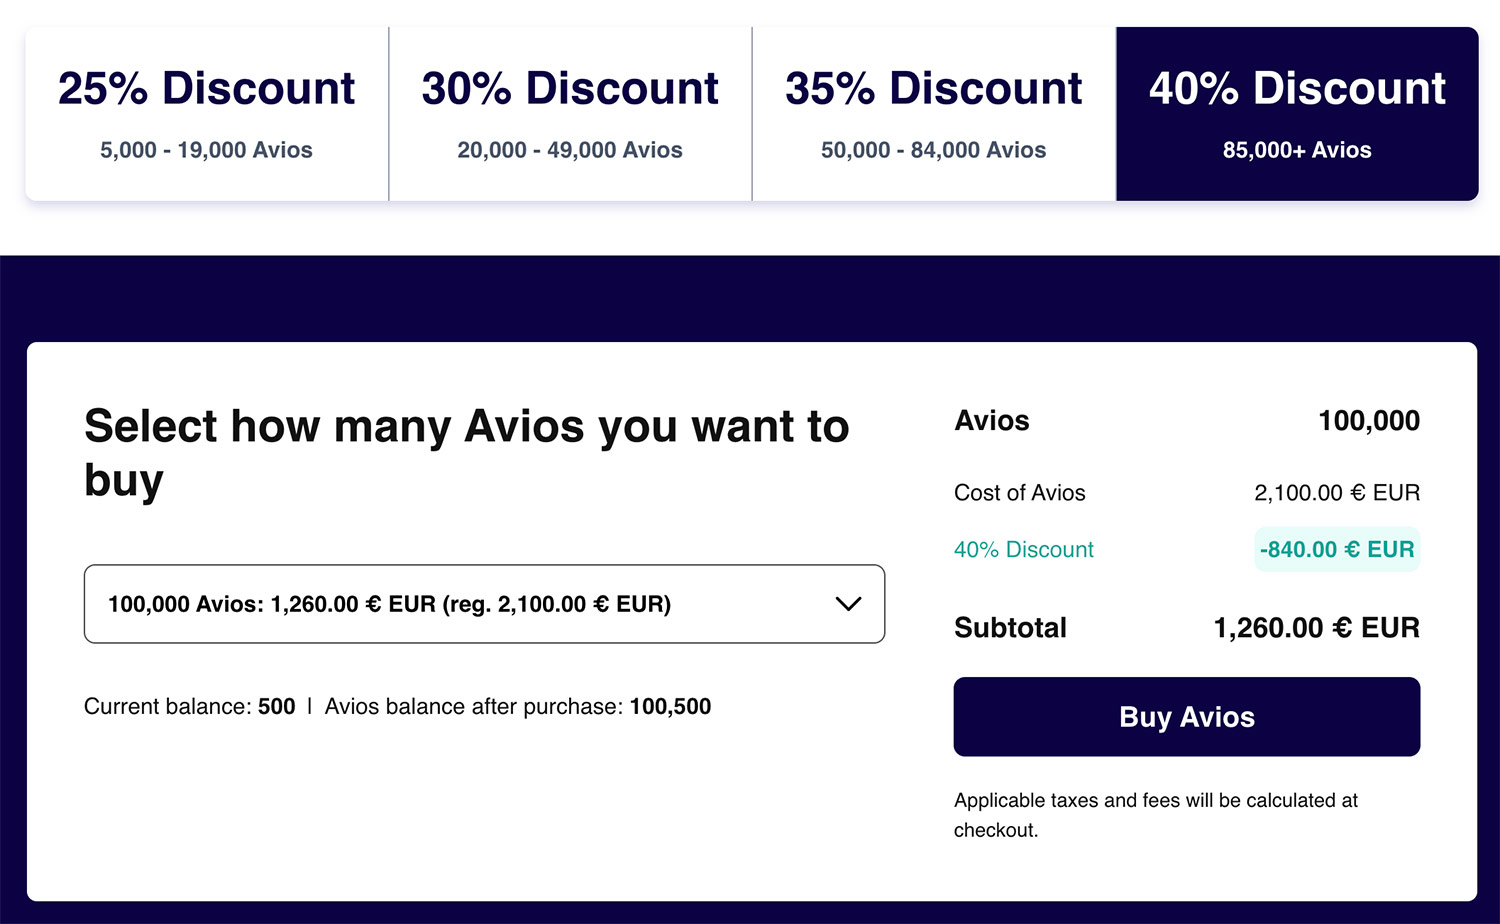The width and height of the screenshot is (1500, 924).
Task: Click the green 40% Discount summary label
Action: click(1023, 549)
